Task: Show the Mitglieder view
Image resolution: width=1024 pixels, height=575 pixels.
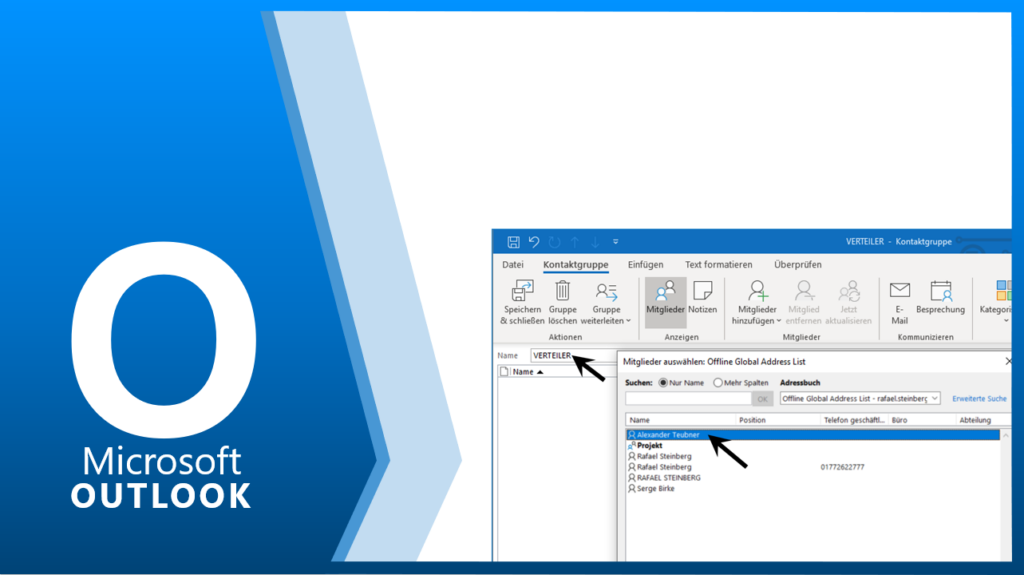Action: (x=665, y=292)
